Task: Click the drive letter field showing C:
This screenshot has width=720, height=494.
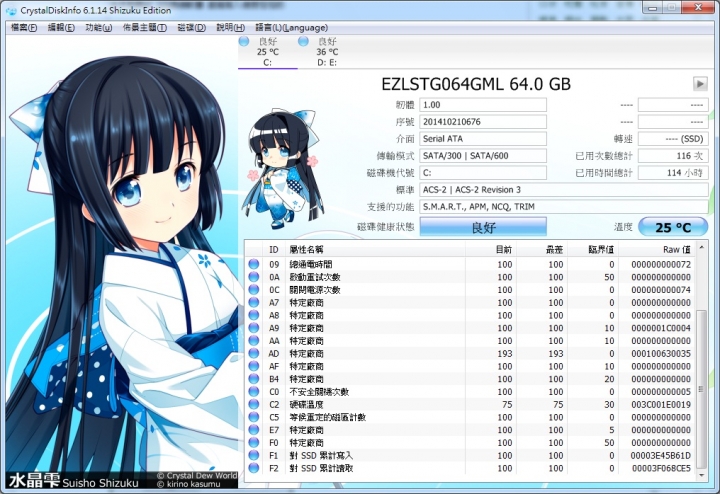Action: coord(483,173)
